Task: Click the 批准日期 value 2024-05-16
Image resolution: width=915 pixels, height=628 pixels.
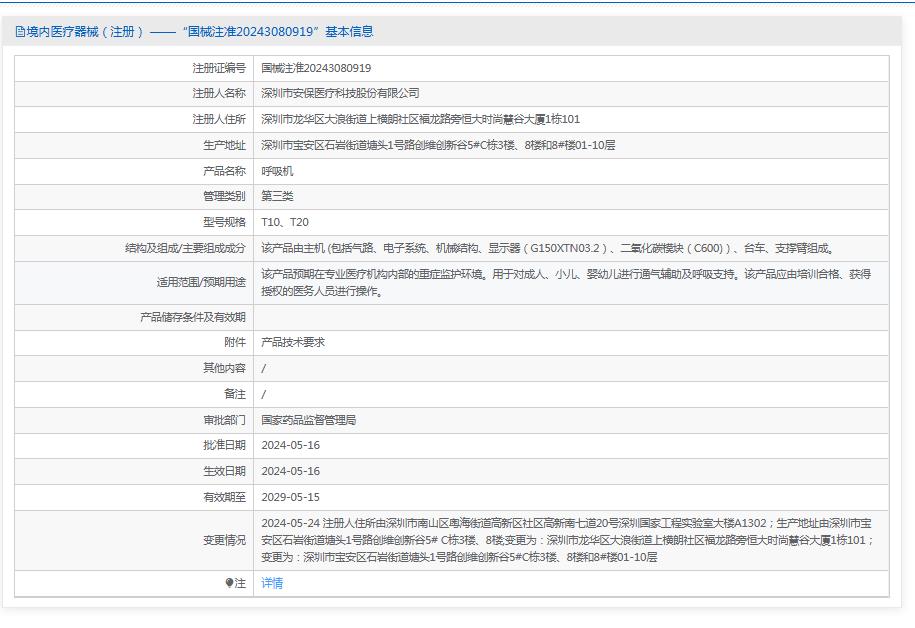Action: pos(290,445)
